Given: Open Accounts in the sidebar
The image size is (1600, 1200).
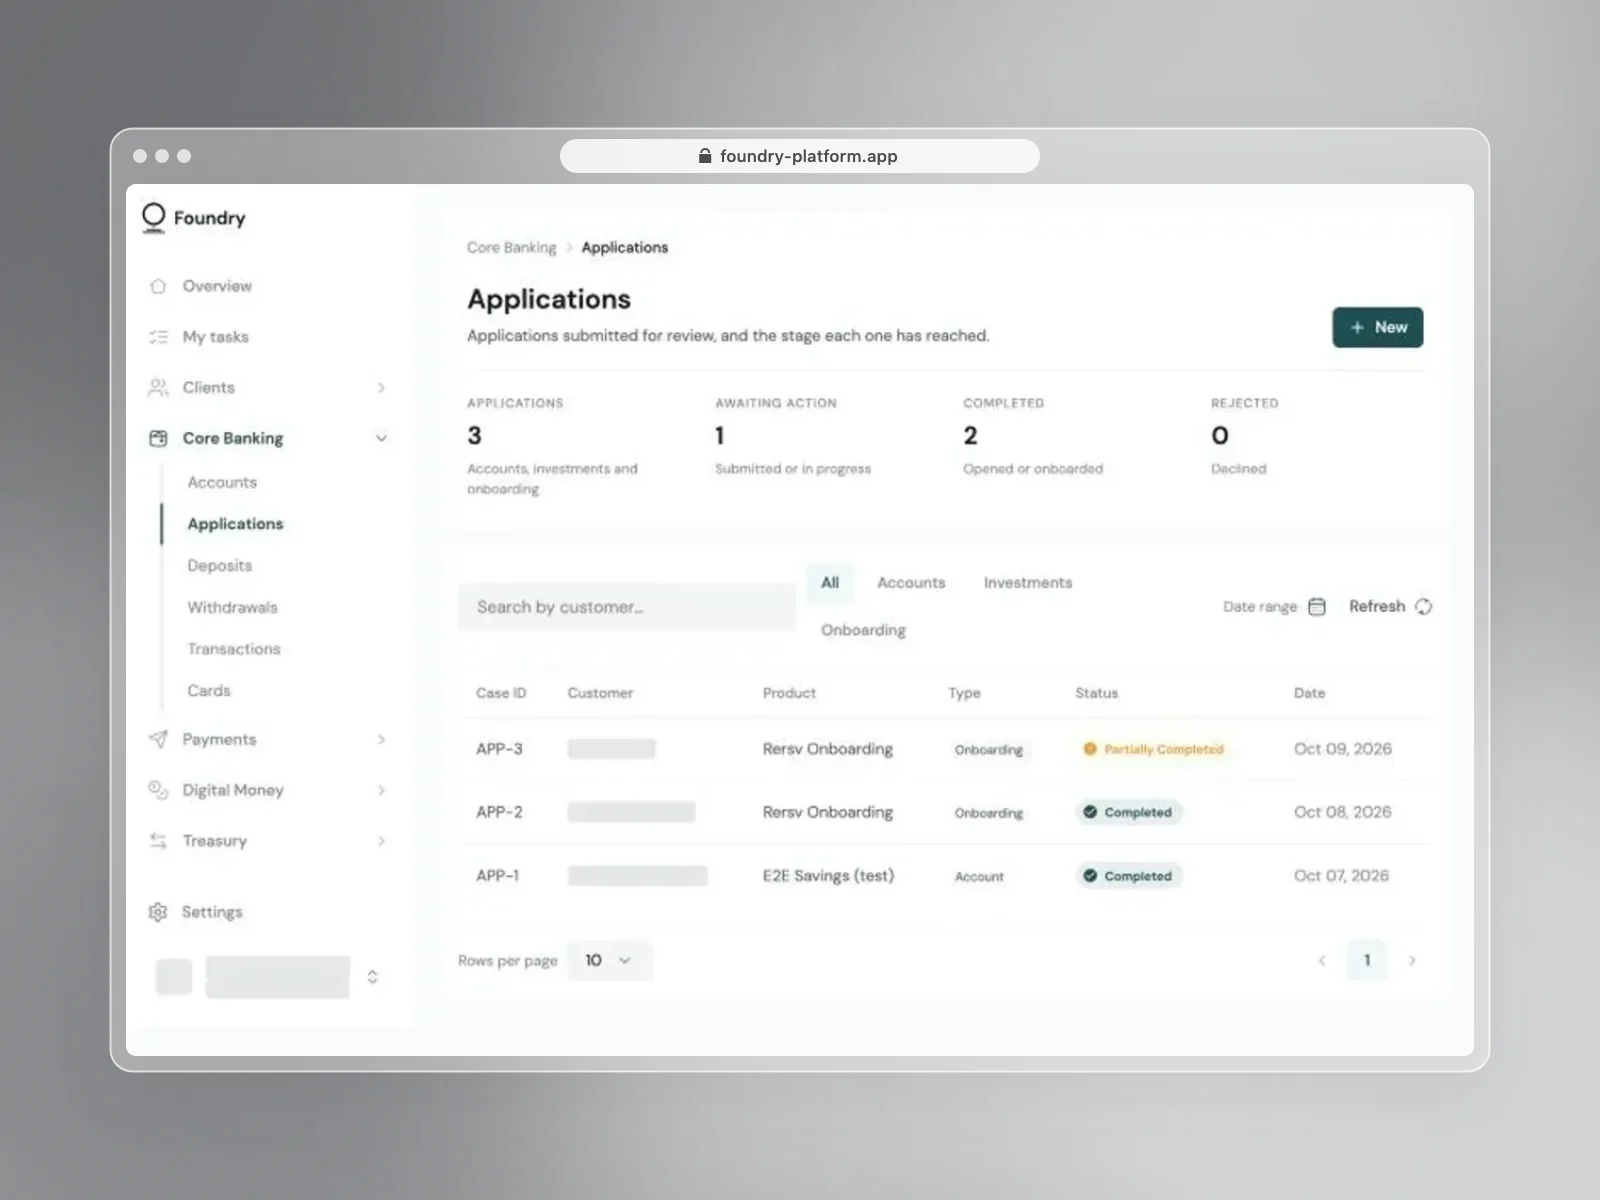Looking at the screenshot, I should pos(222,482).
